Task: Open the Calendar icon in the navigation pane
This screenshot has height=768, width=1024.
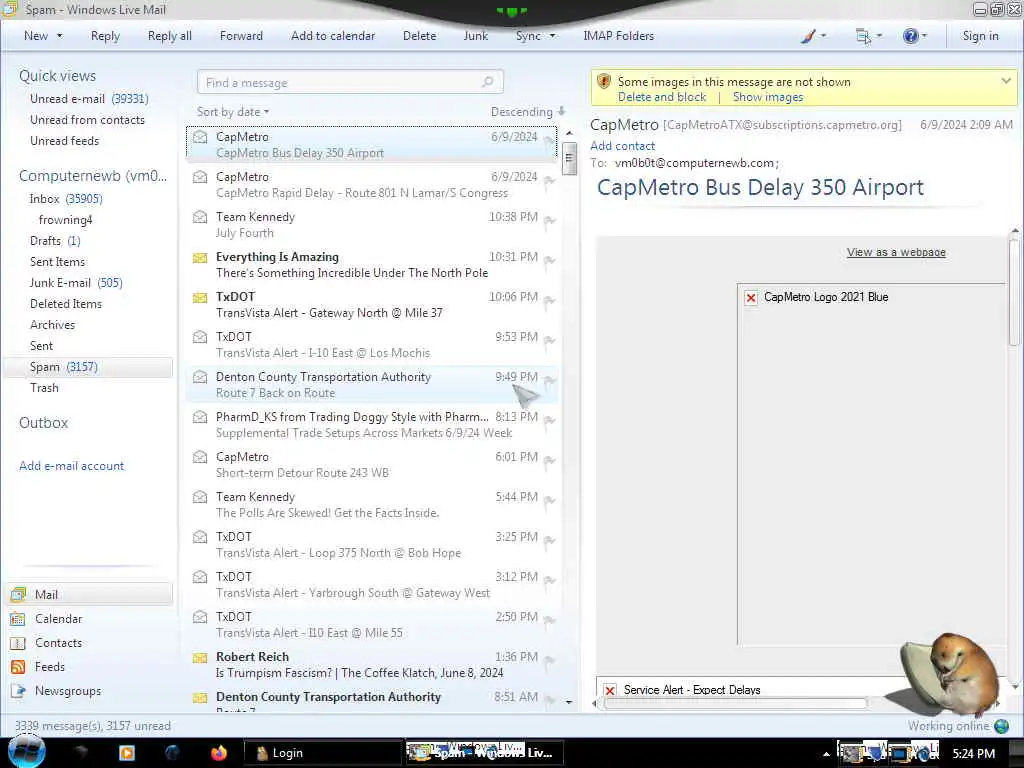Action: [x=18, y=618]
